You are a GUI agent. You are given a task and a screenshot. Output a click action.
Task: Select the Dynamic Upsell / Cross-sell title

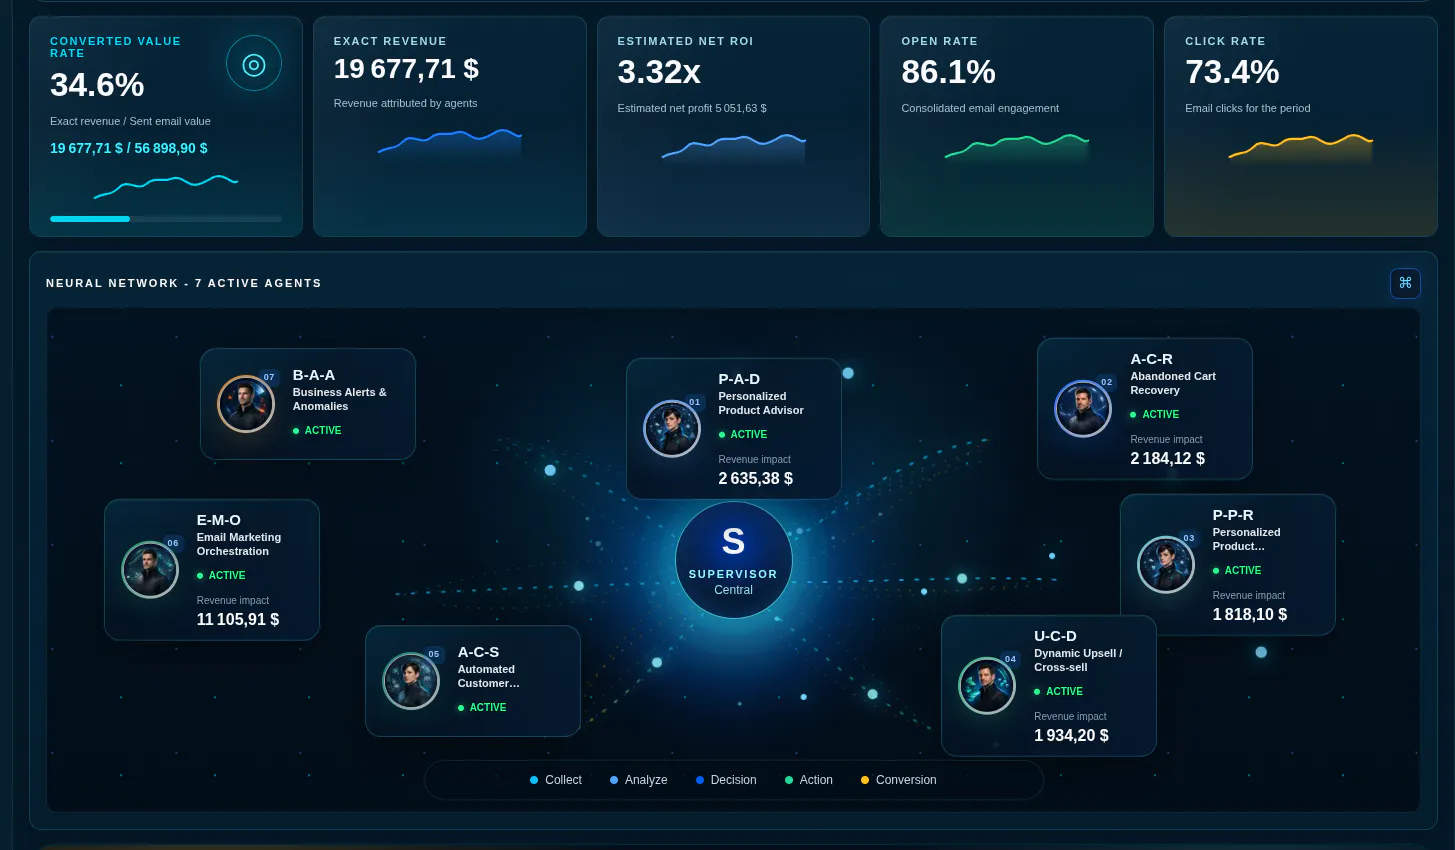1078,660
